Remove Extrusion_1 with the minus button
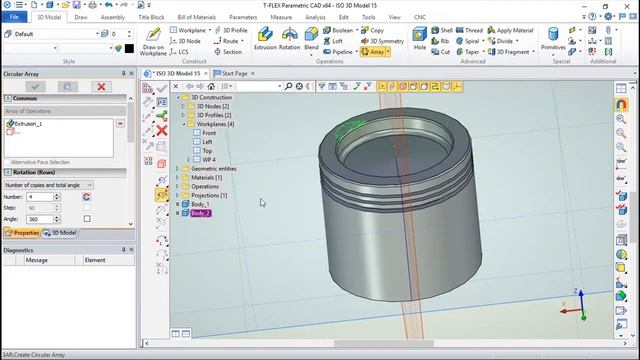The width and height of the screenshot is (640, 360). 120,123
